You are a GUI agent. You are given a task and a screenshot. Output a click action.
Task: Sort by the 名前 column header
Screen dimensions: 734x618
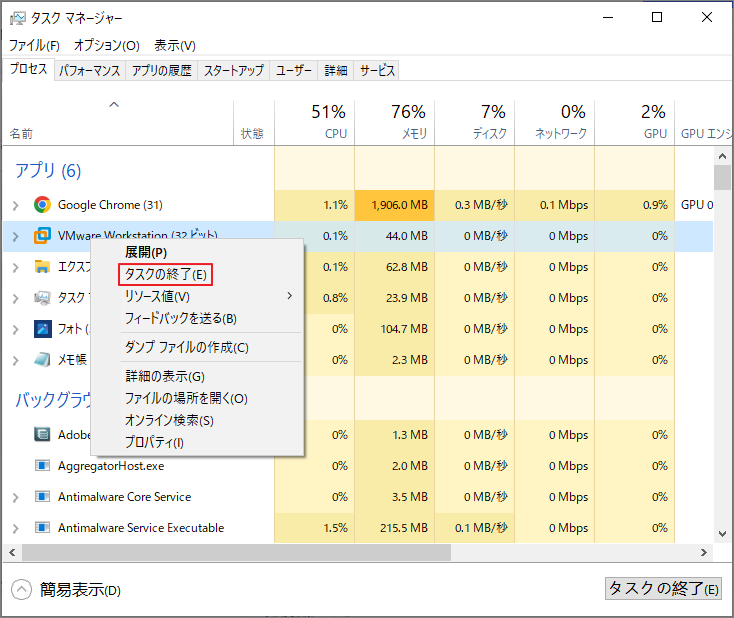[118, 122]
